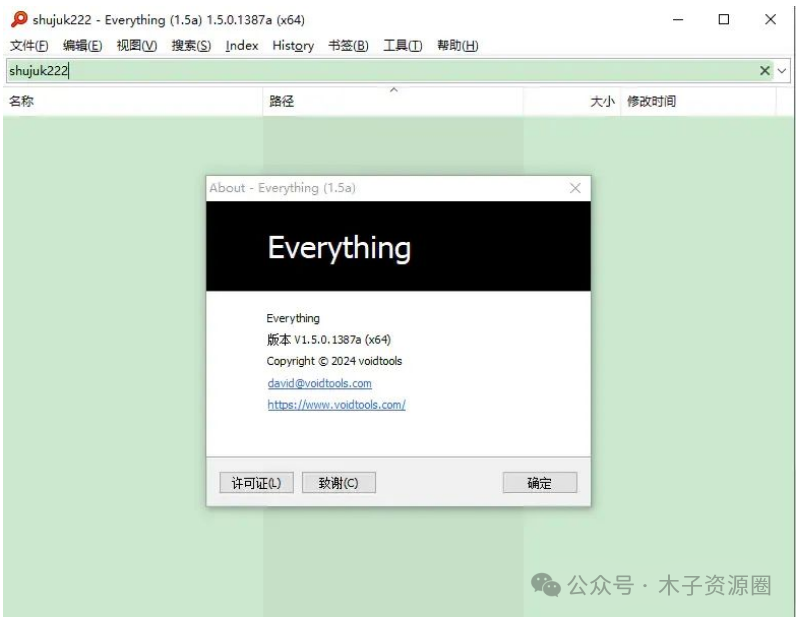The height and width of the screenshot is (617, 797).
Task: Open the History menu
Action: point(293,46)
